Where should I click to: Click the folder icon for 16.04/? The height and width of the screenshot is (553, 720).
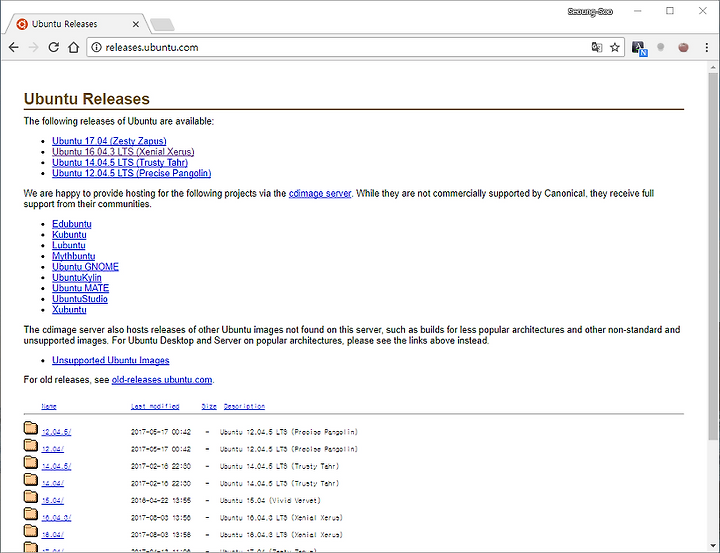tap(31, 530)
